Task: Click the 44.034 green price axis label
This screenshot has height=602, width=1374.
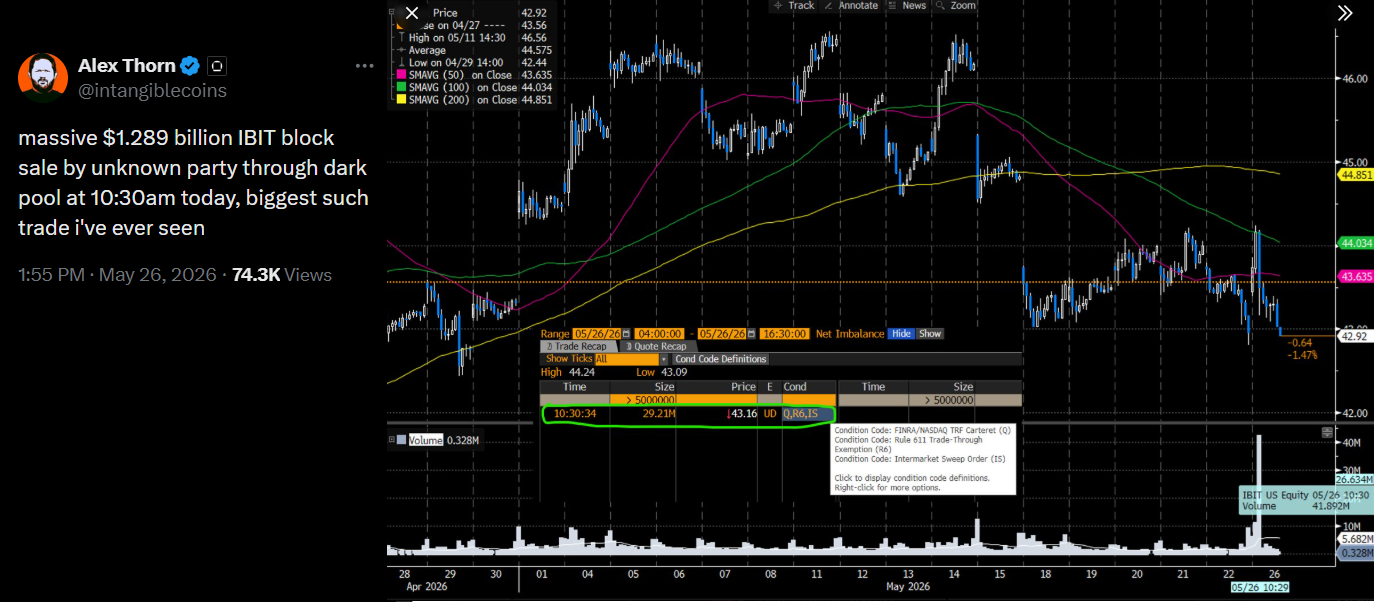Action: point(1354,243)
